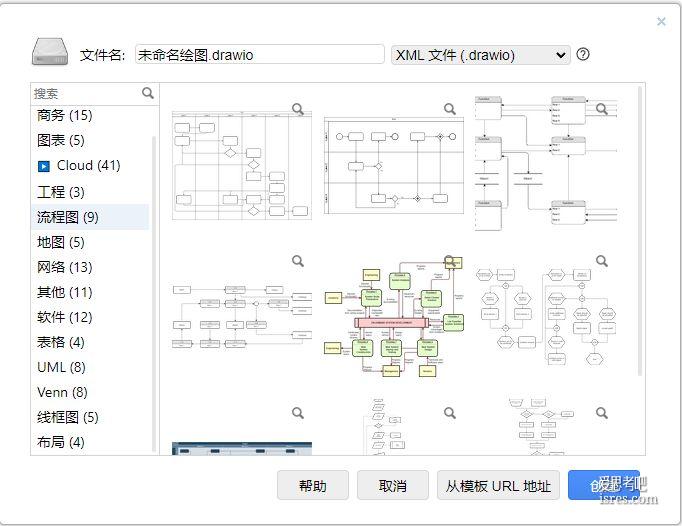Click the blue Cloud play icon
Screen dimensions: 682x526
click(44, 166)
